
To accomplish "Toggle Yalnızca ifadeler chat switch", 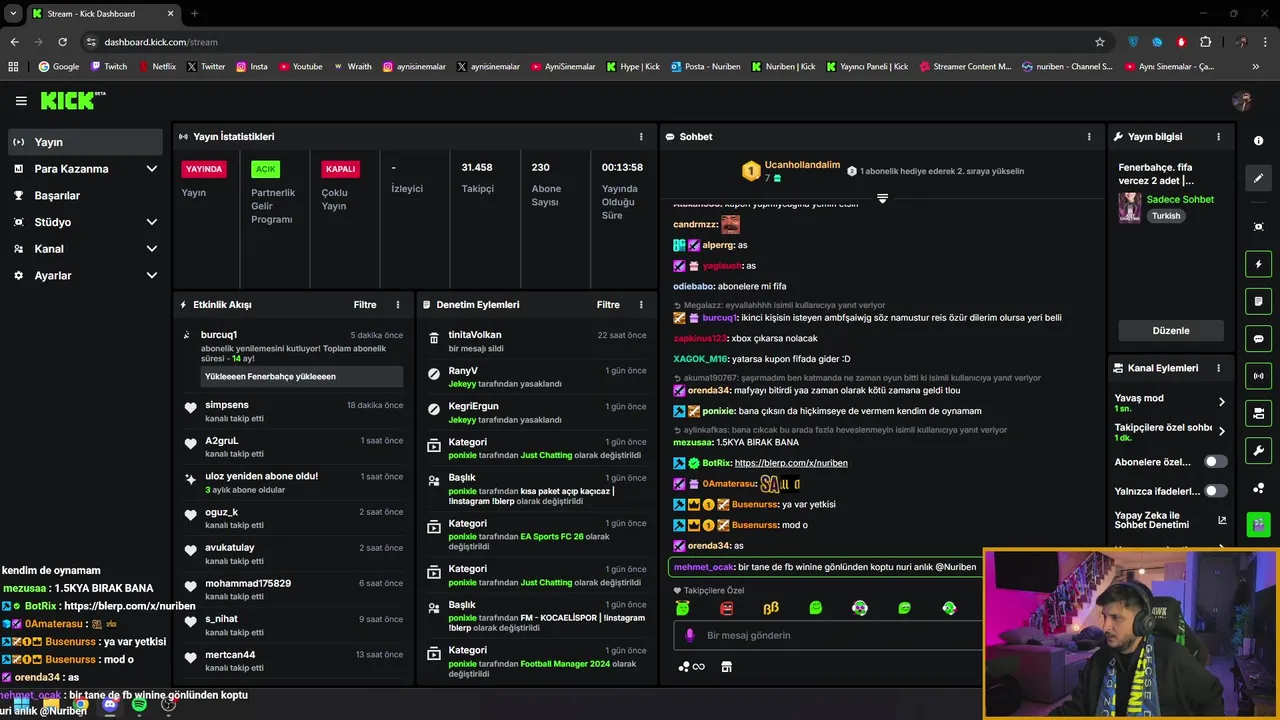I will [1215, 491].
